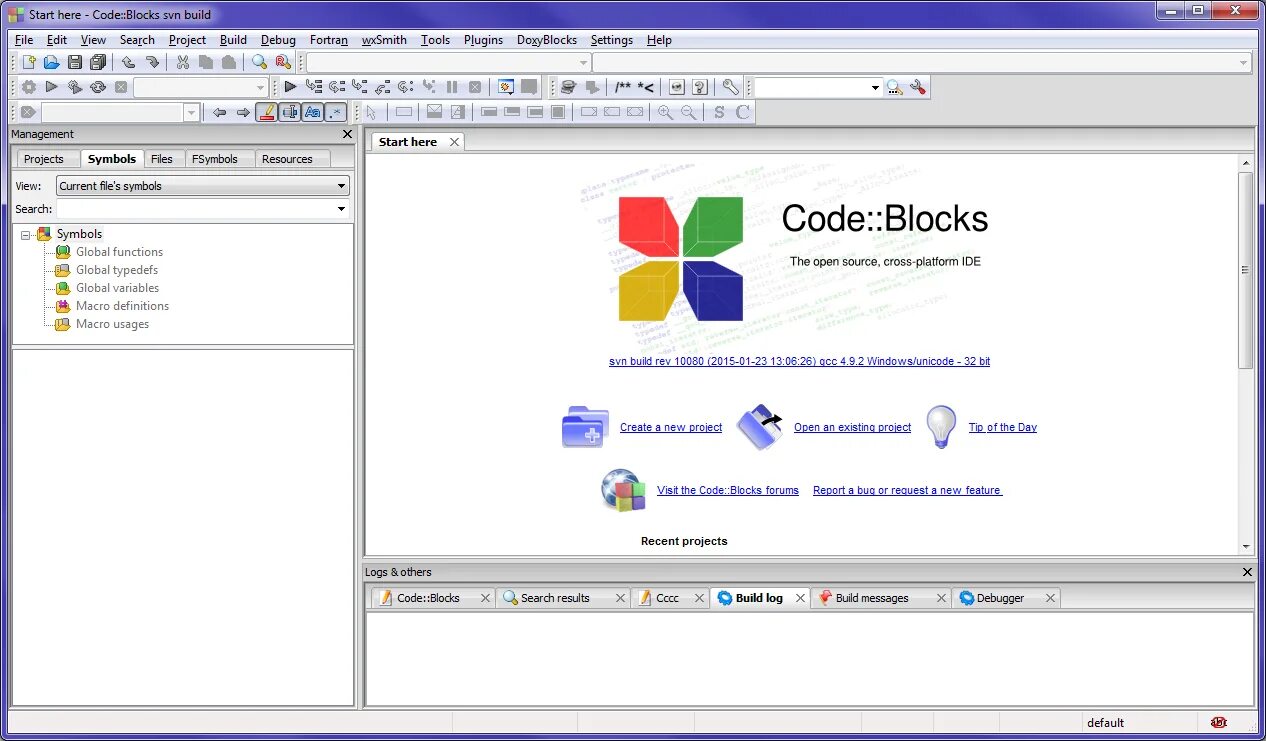
Task: Click Visit the Code::Blocks forums link
Action: pos(728,490)
